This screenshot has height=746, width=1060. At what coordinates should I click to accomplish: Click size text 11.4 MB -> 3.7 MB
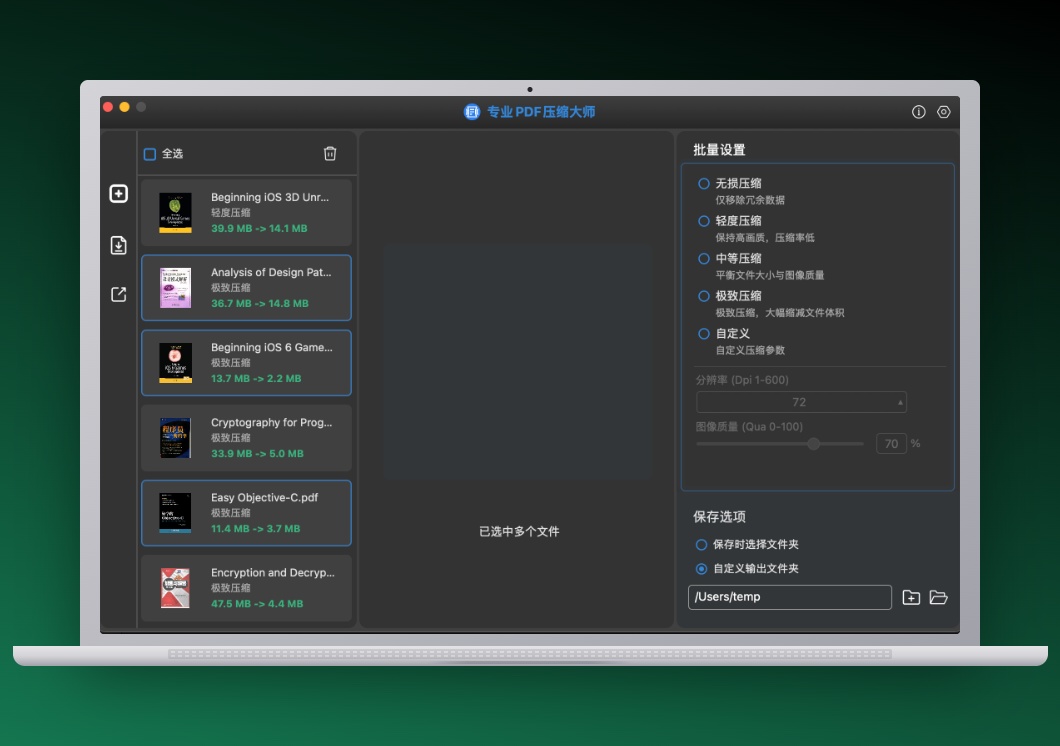point(256,528)
